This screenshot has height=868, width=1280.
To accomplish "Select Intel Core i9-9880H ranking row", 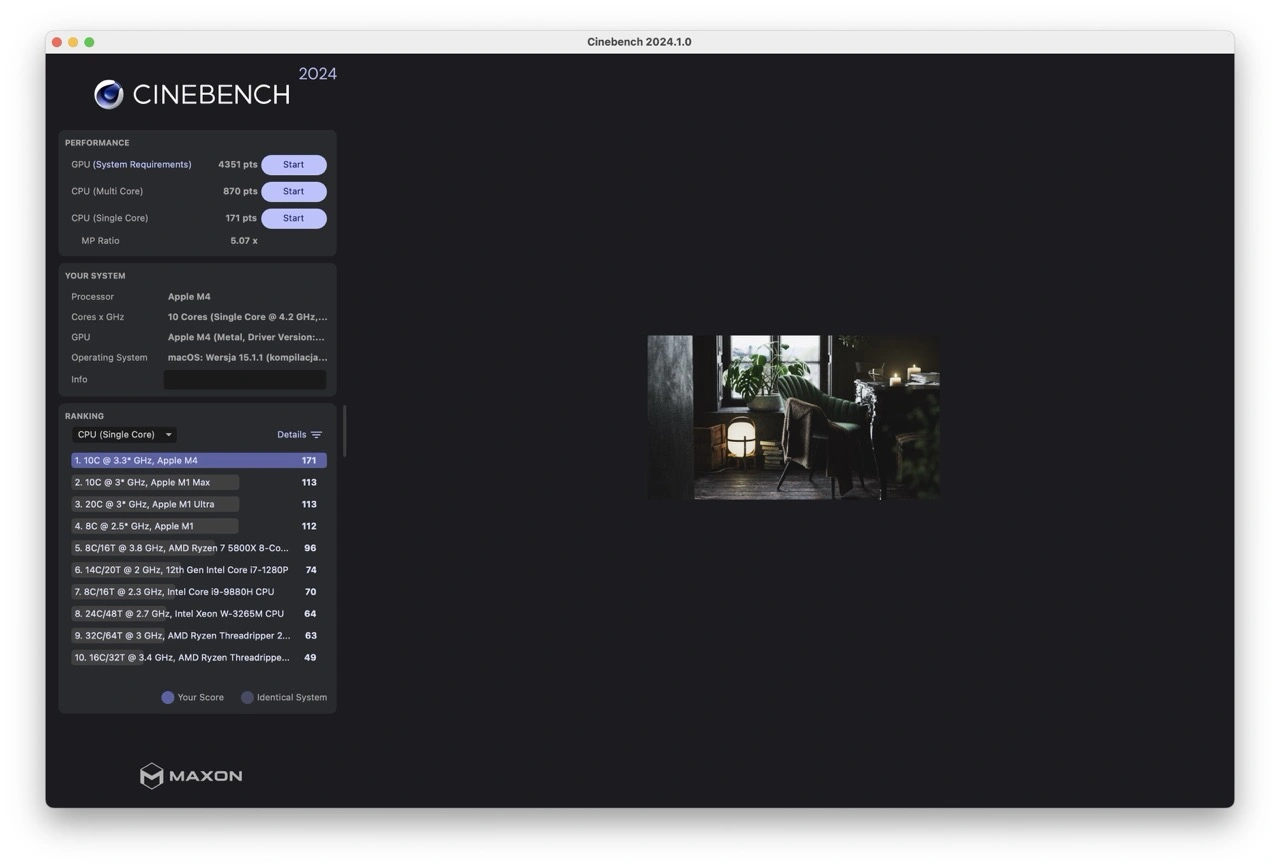I will (x=199, y=592).
